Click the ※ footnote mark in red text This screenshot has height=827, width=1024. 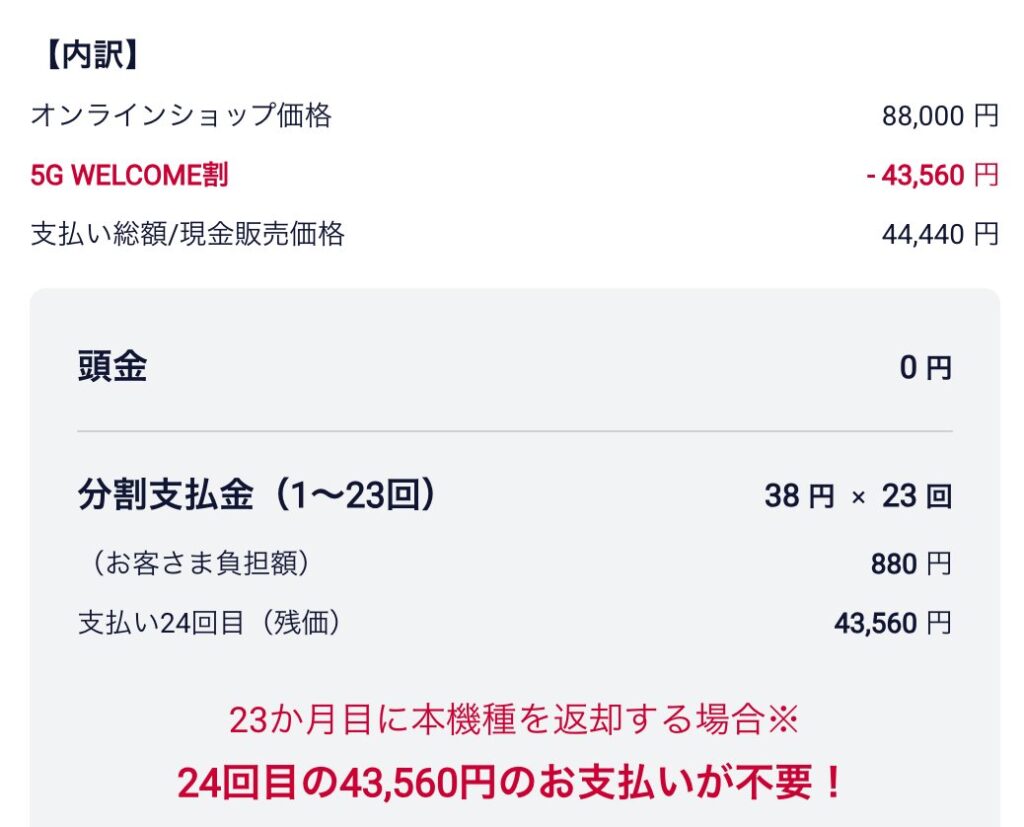coord(784,720)
